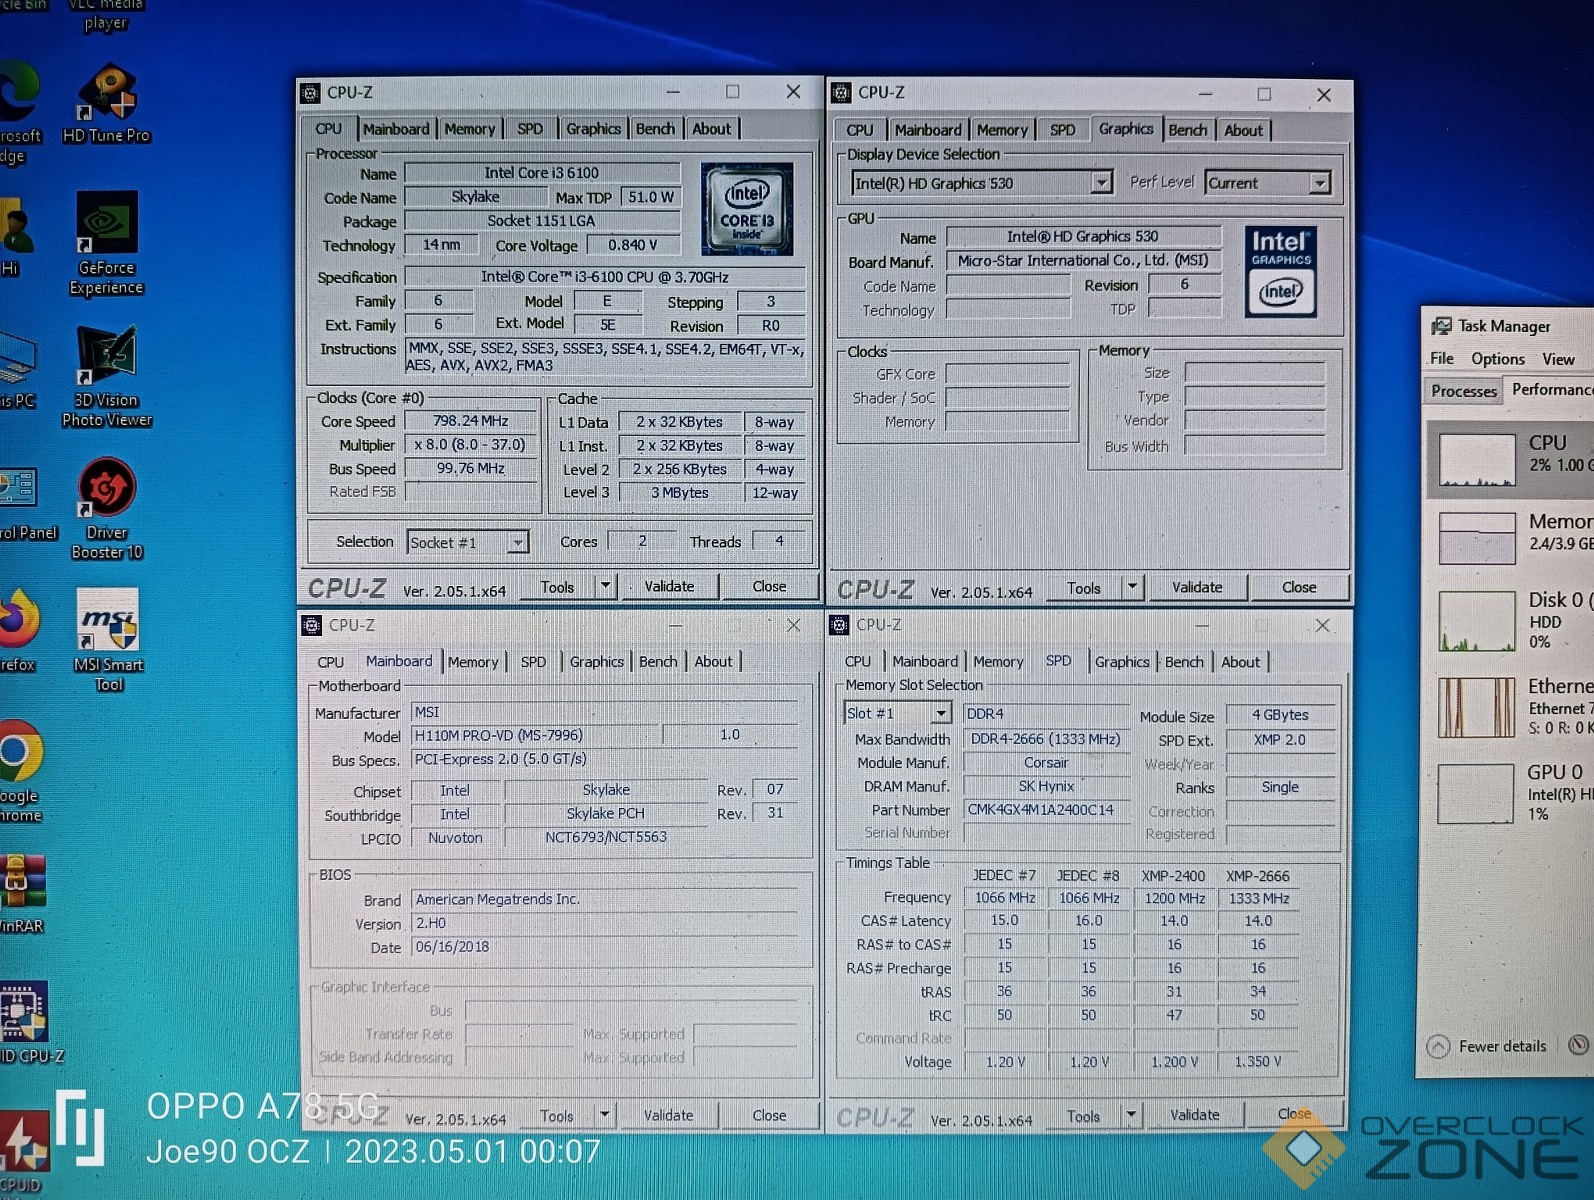Open Firefox desktop icon
Viewport: 1594px width, 1200px height.
tap(19, 630)
